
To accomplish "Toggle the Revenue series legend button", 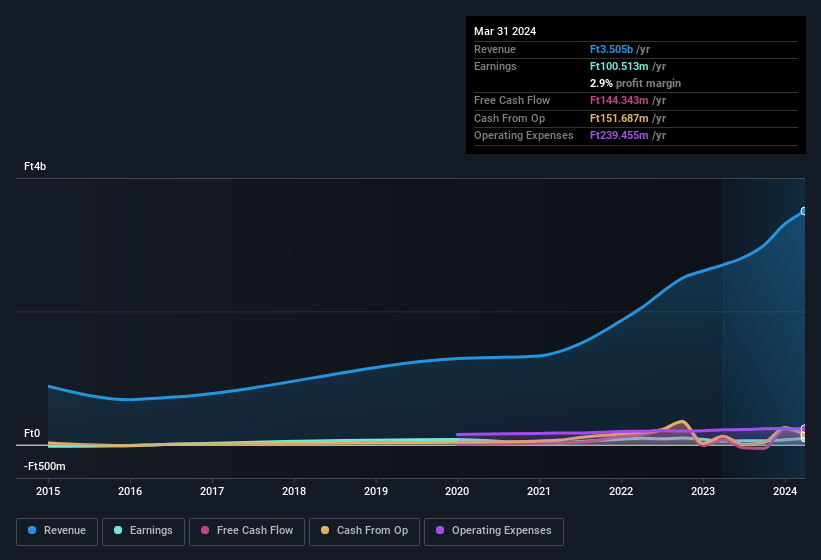I will (57, 531).
